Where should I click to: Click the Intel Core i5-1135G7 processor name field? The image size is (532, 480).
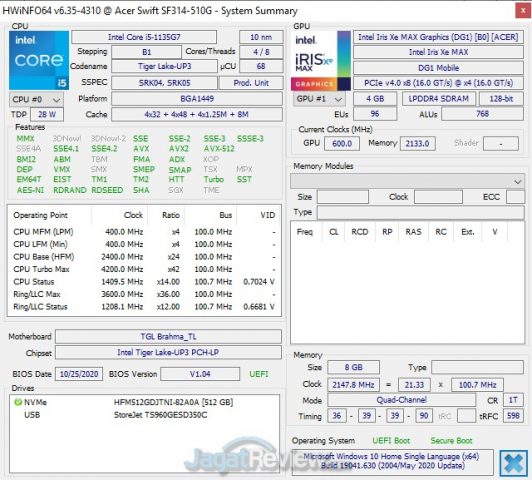click(x=144, y=37)
